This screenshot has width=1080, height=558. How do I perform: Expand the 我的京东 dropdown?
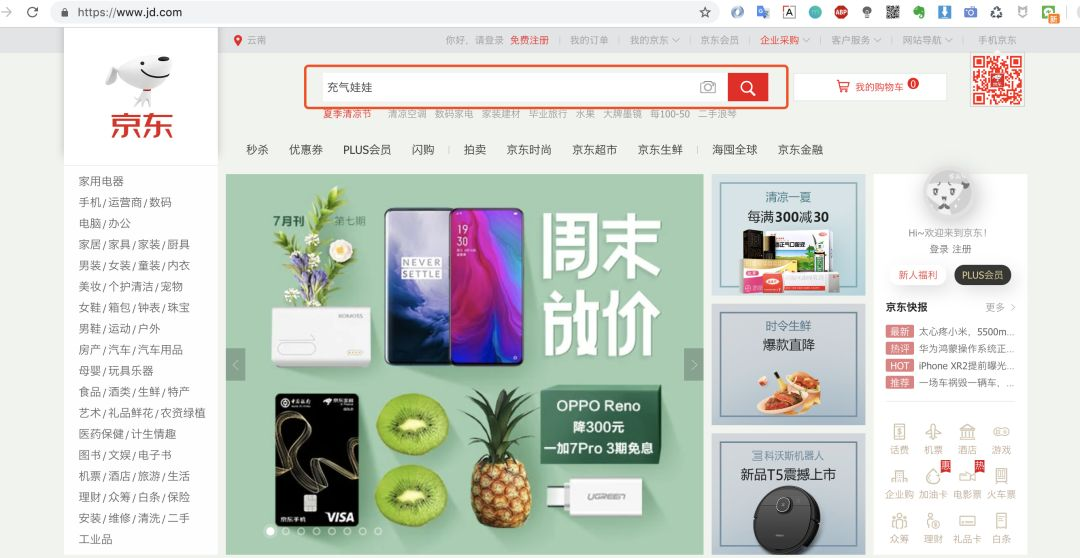click(x=654, y=40)
